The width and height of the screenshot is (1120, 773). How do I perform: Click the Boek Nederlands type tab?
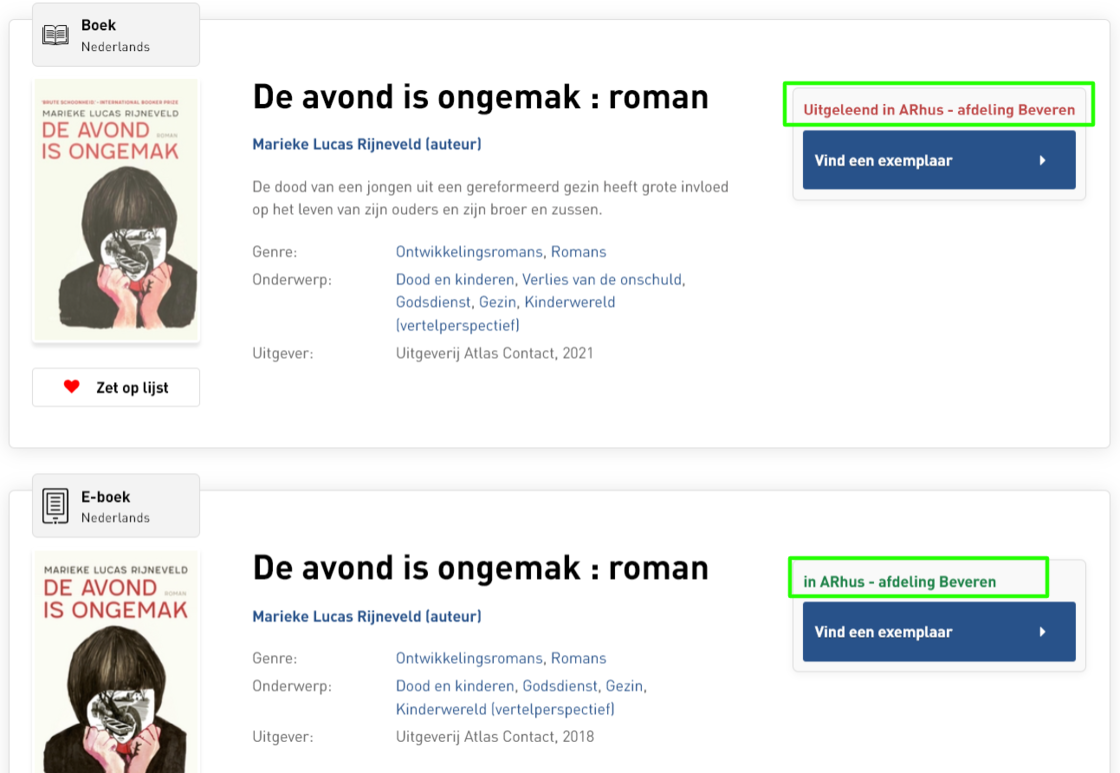(x=116, y=35)
